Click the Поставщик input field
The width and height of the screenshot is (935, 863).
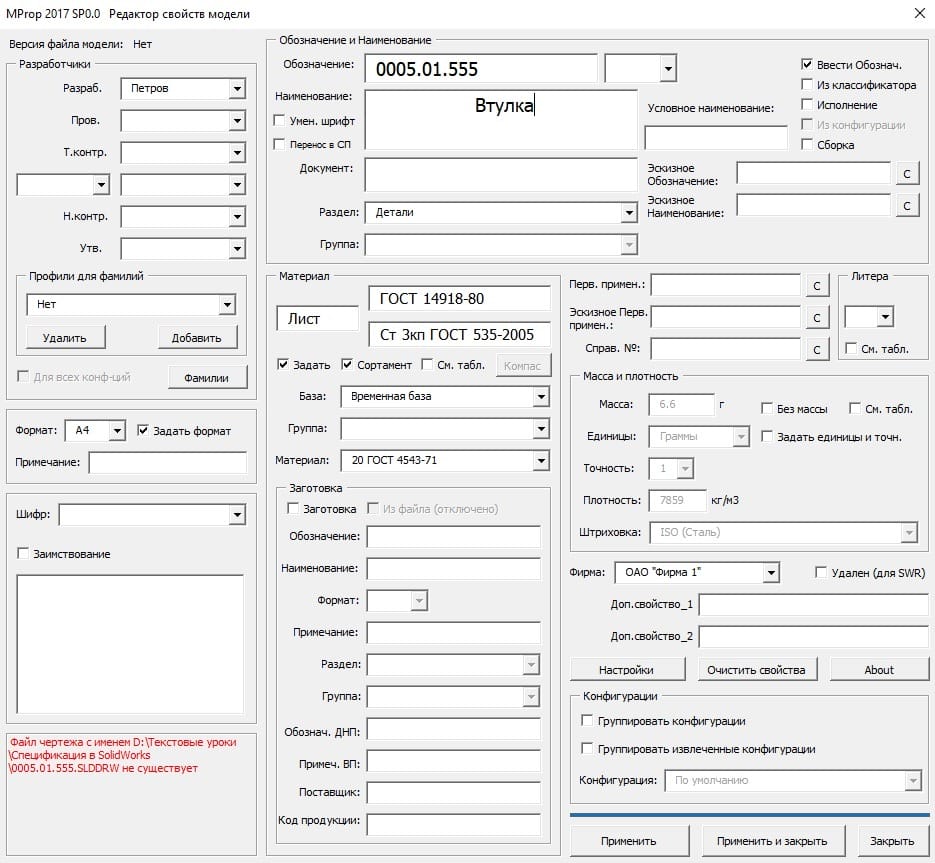tap(454, 792)
